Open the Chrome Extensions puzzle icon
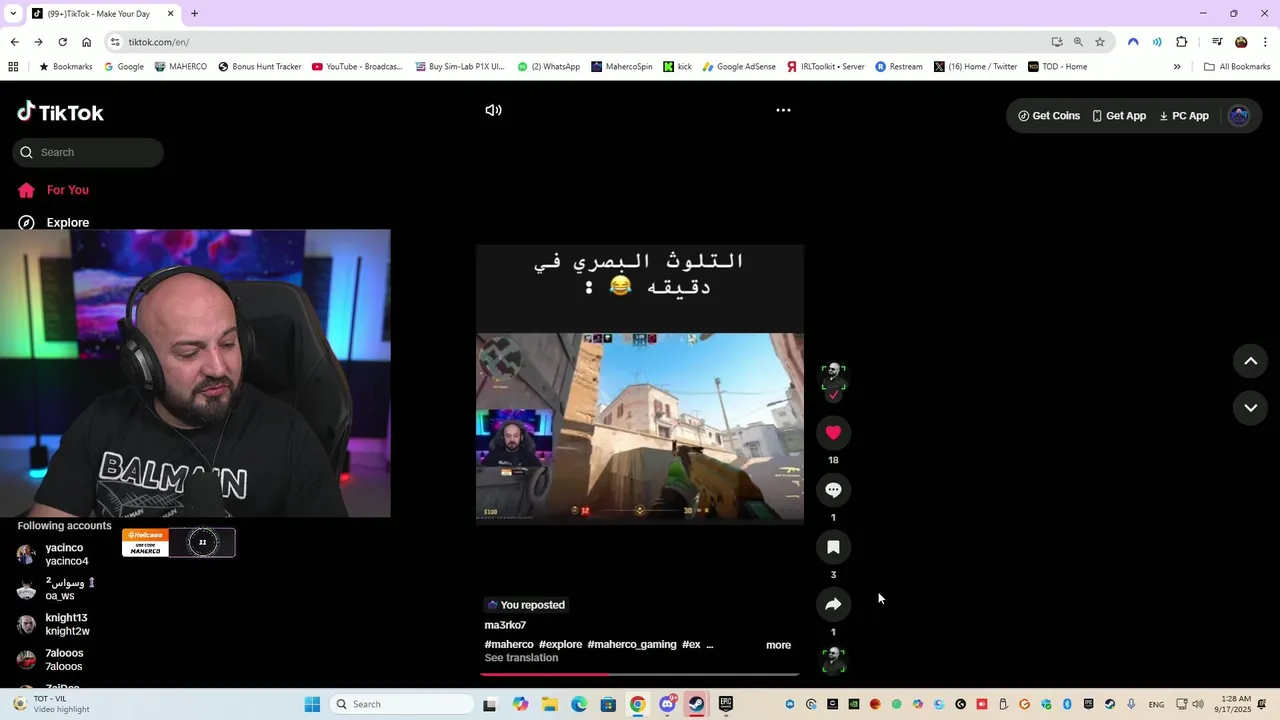 coord(1182,42)
